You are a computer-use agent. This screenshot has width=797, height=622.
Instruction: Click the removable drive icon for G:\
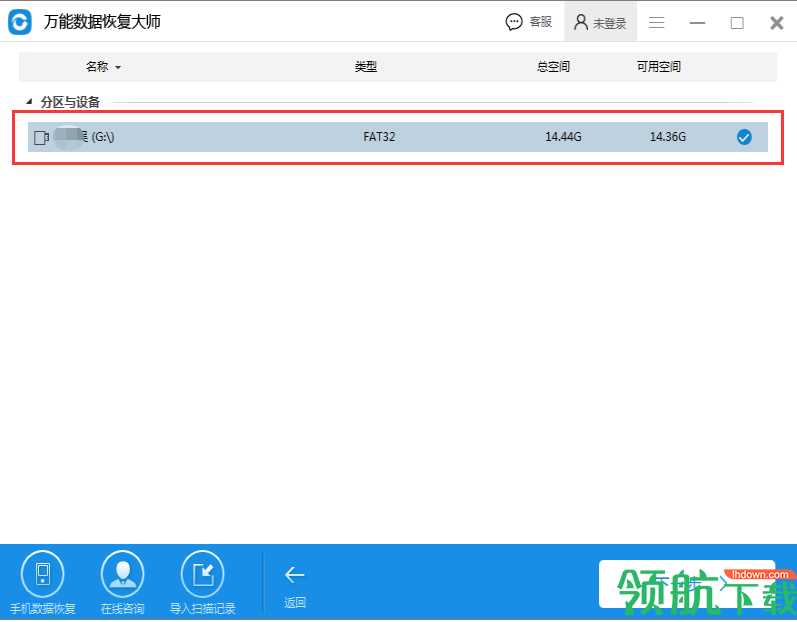click(x=41, y=137)
